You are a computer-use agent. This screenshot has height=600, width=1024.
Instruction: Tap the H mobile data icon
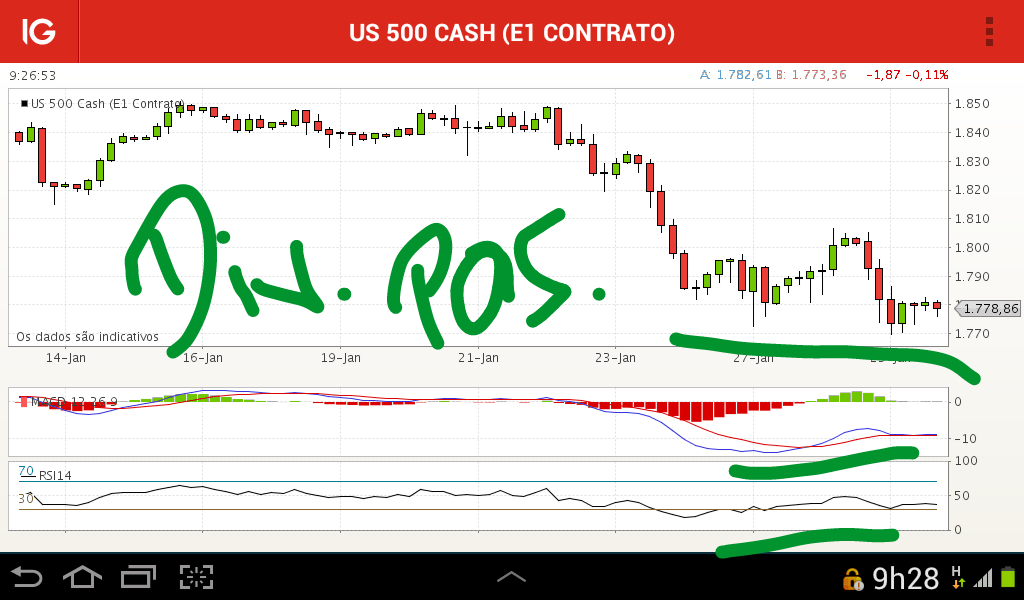click(x=957, y=576)
